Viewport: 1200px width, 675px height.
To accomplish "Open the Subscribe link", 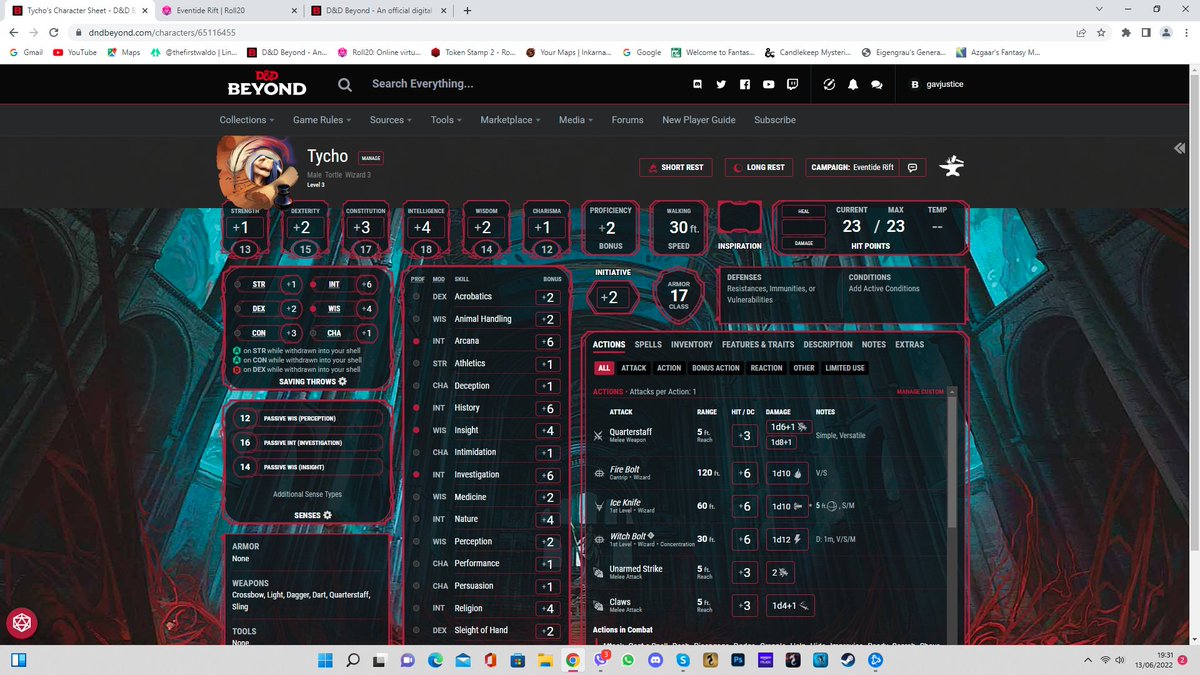I will coord(775,120).
